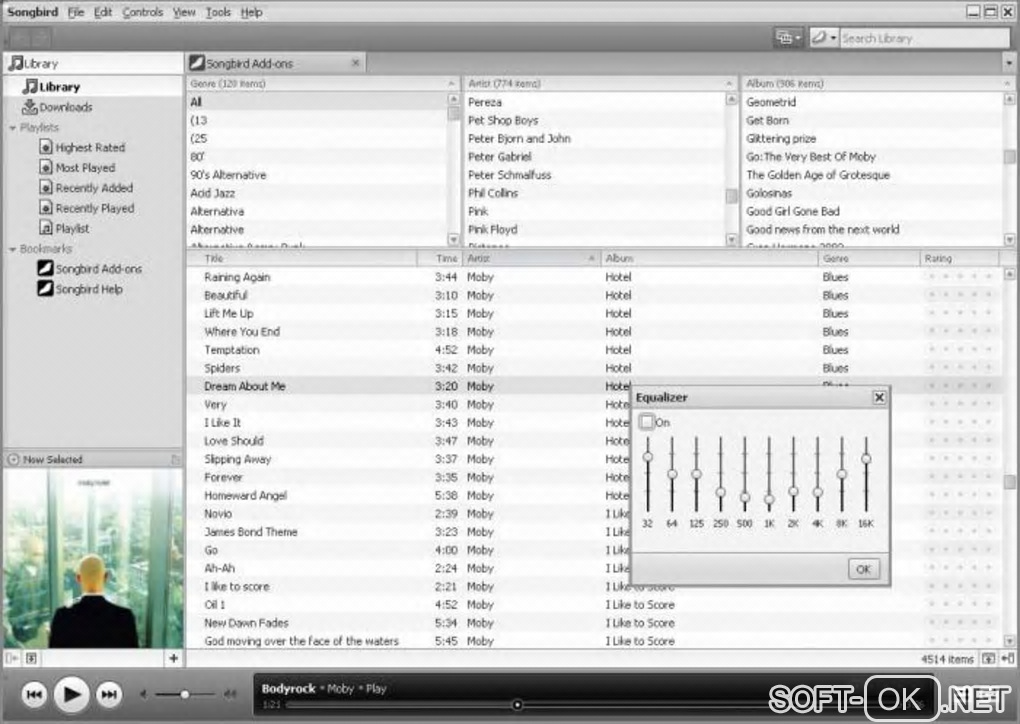Enable the Equalizer On checkbox
The height and width of the screenshot is (724, 1020).
(x=647, y=422)
